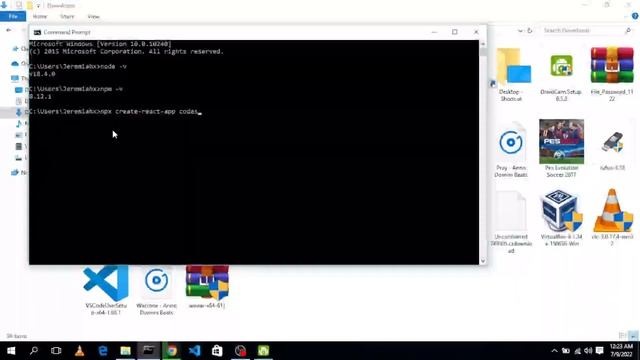Viewport: 640px width, 360px height.
Task: Switch to the Home ribbon tab
Action: [40, 17]
